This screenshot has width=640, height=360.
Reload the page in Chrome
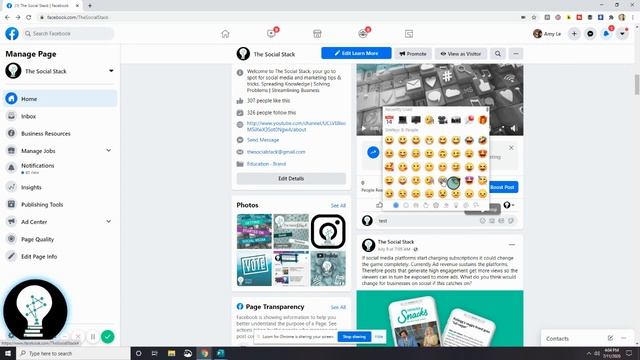pyautogui.click(x=29, y=17)
